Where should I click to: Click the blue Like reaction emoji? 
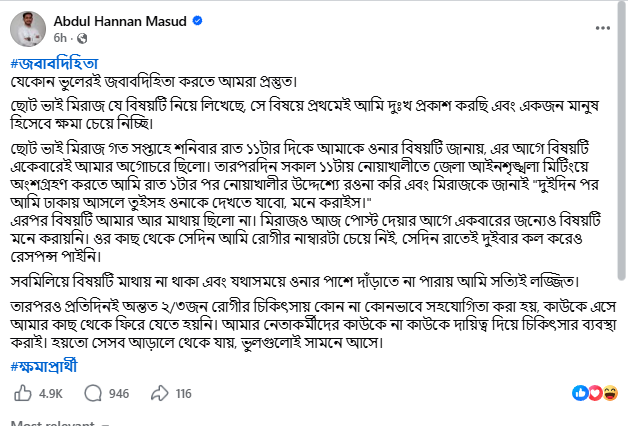point(578,394)
